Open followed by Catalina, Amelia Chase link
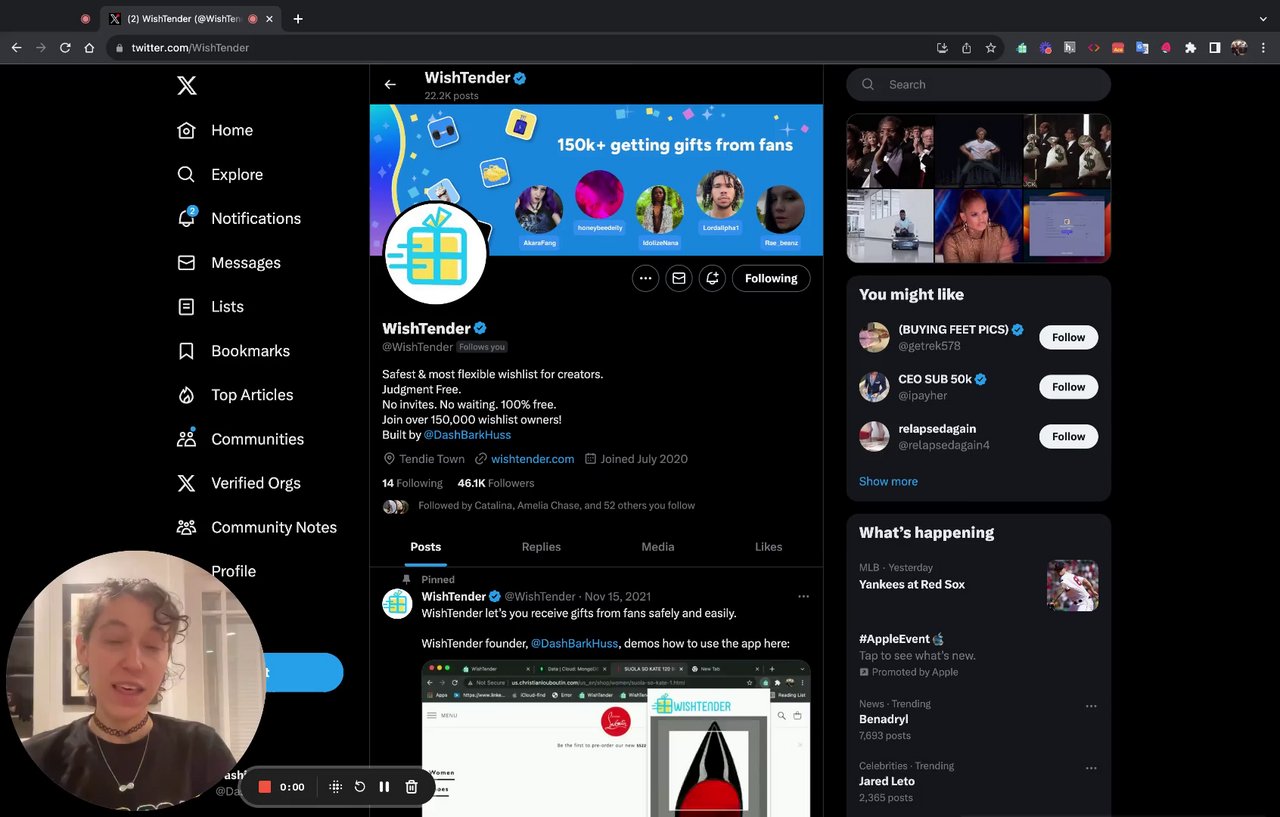This screenshot has width=1280, height=817. 556,506
